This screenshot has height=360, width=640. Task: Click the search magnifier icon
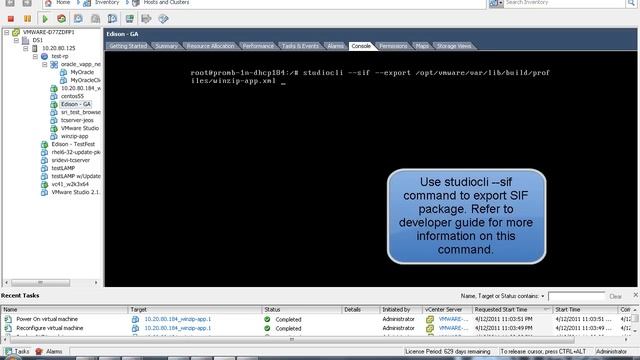coord(631,3)
